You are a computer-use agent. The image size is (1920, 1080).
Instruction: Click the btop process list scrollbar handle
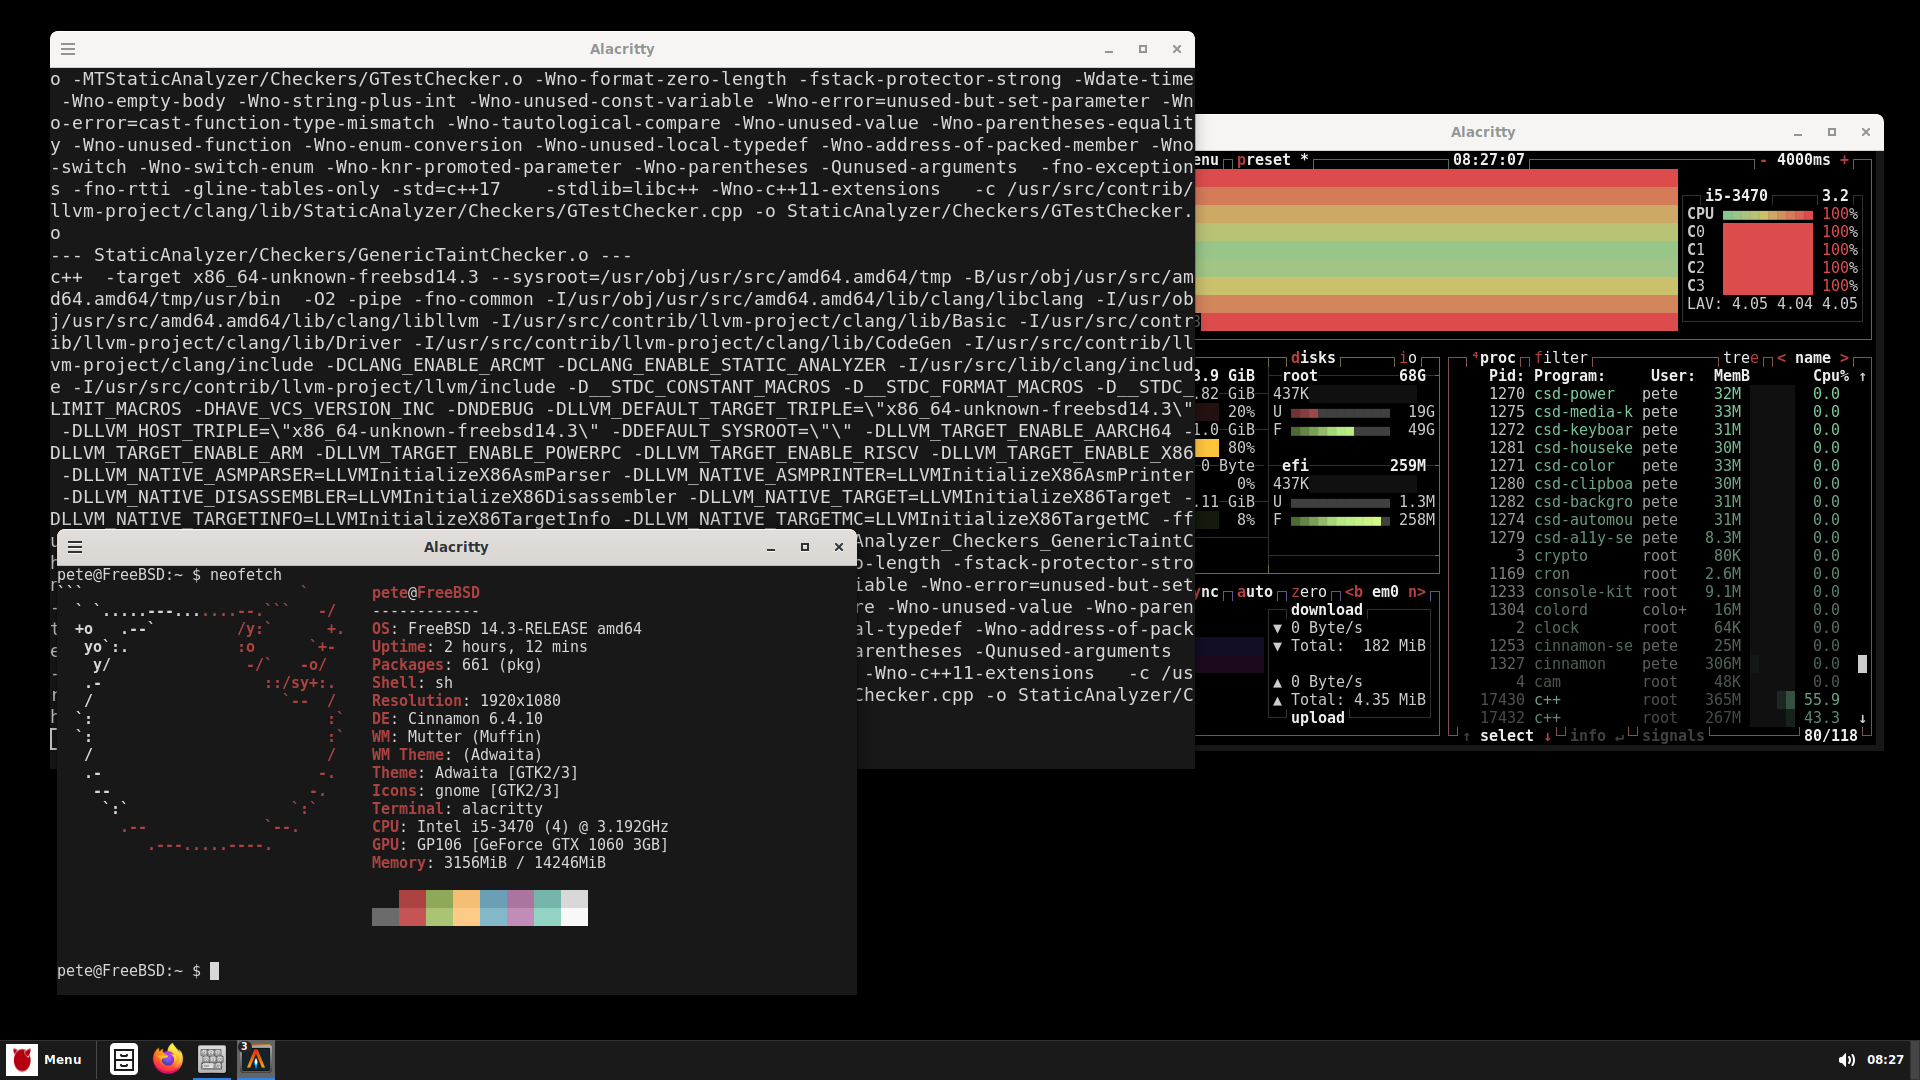1862,664
